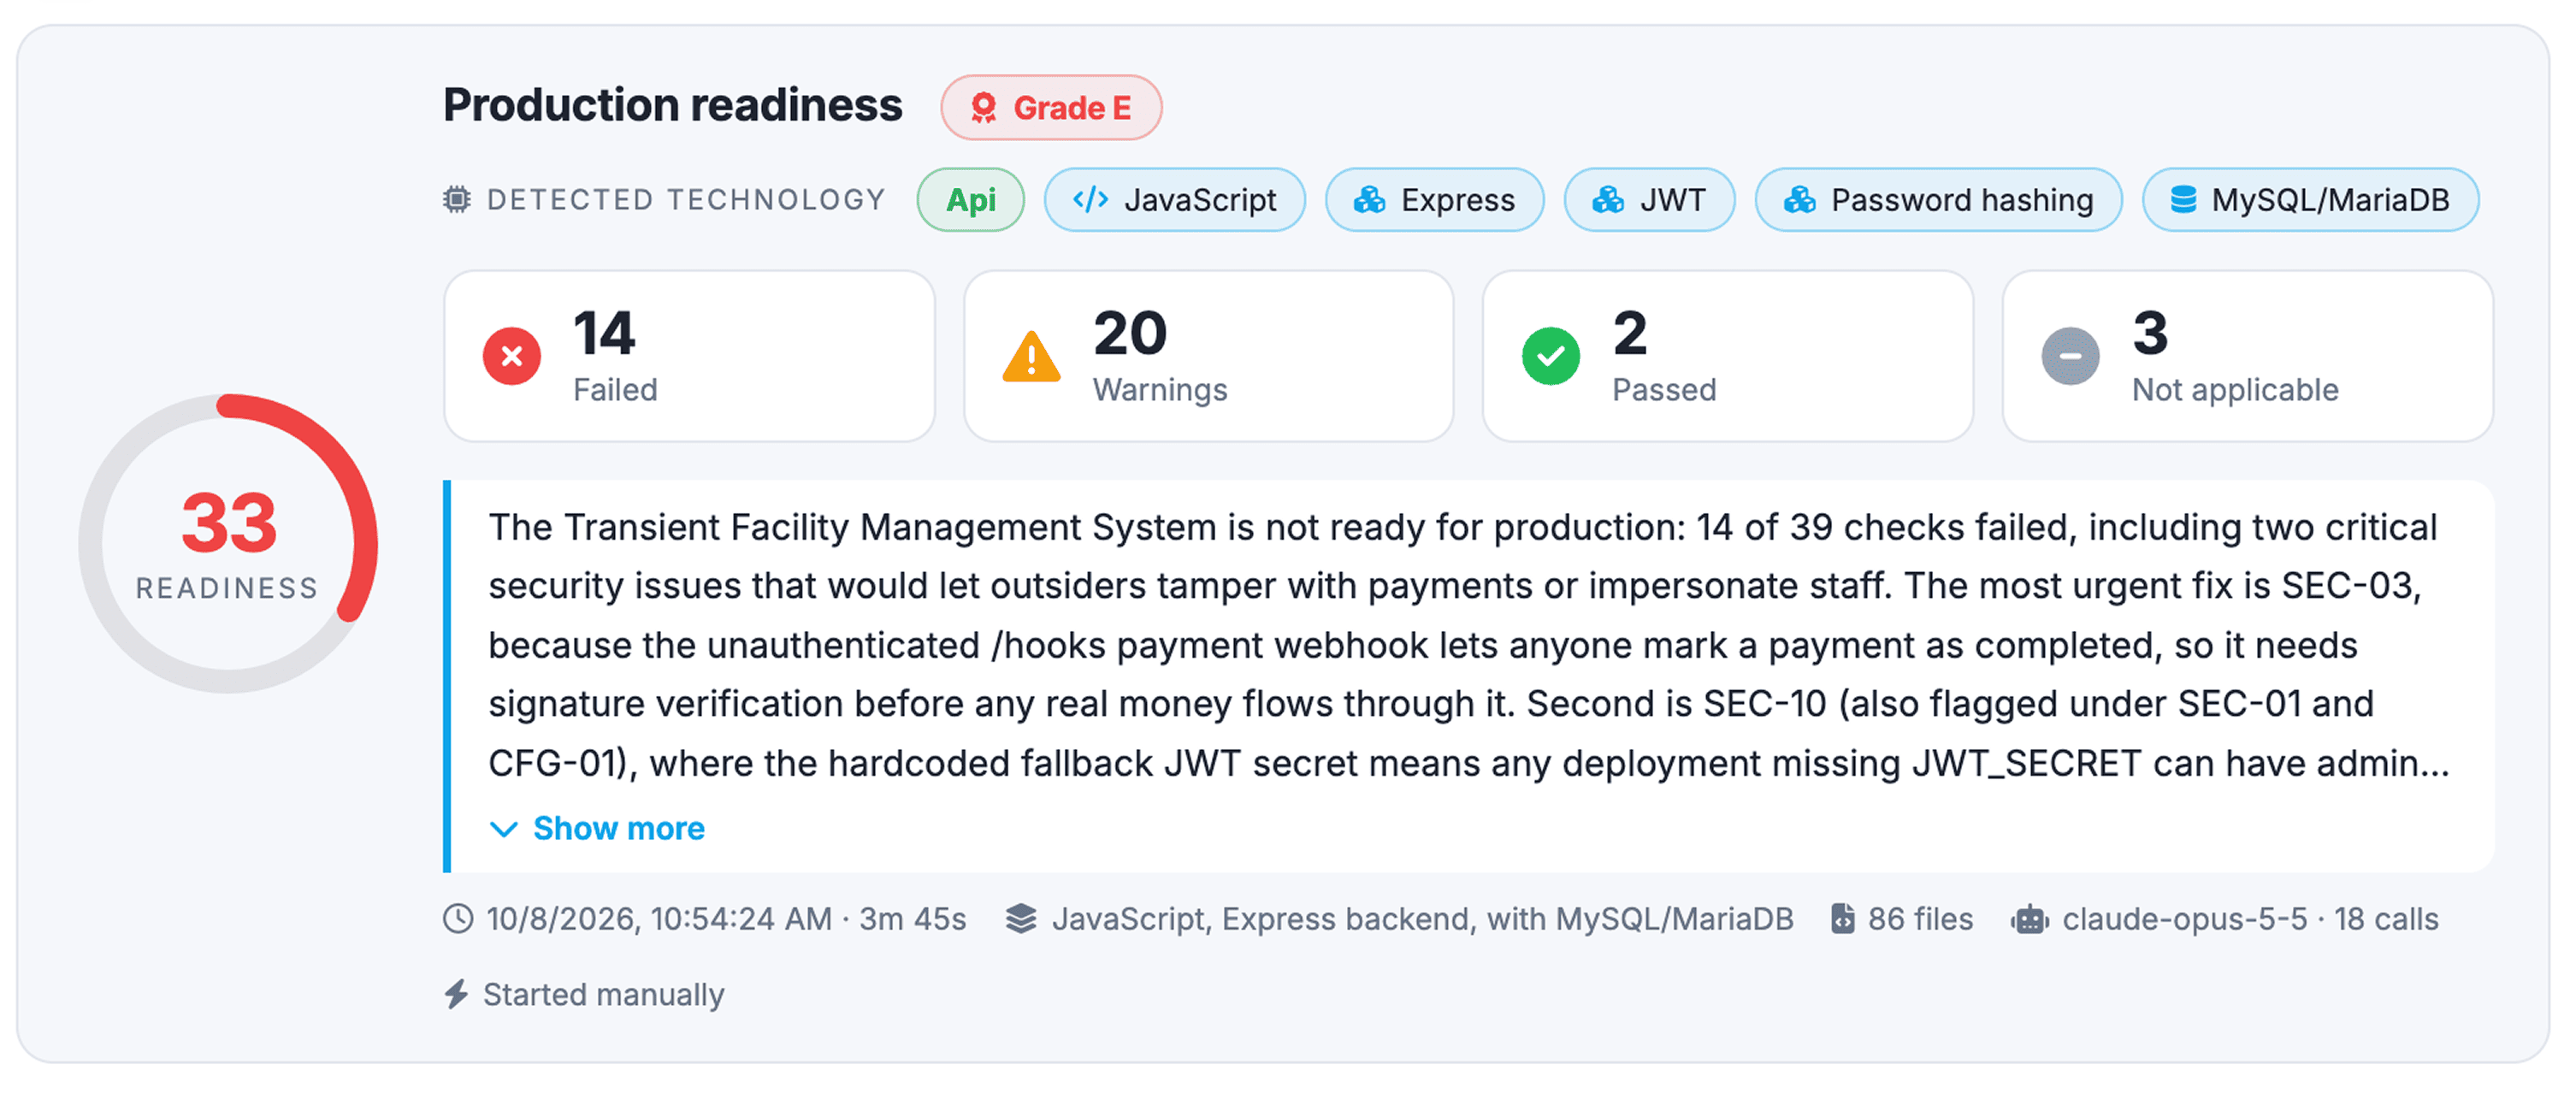Click the gray not applicable minus icon
Screen dimensions: 2576x1093
pyautogui.click(x=2070, y=356)
